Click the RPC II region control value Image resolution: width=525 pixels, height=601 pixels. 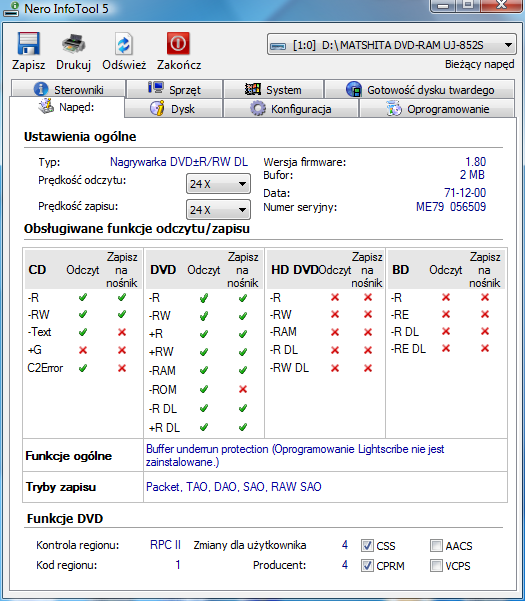tap(165, 545)
